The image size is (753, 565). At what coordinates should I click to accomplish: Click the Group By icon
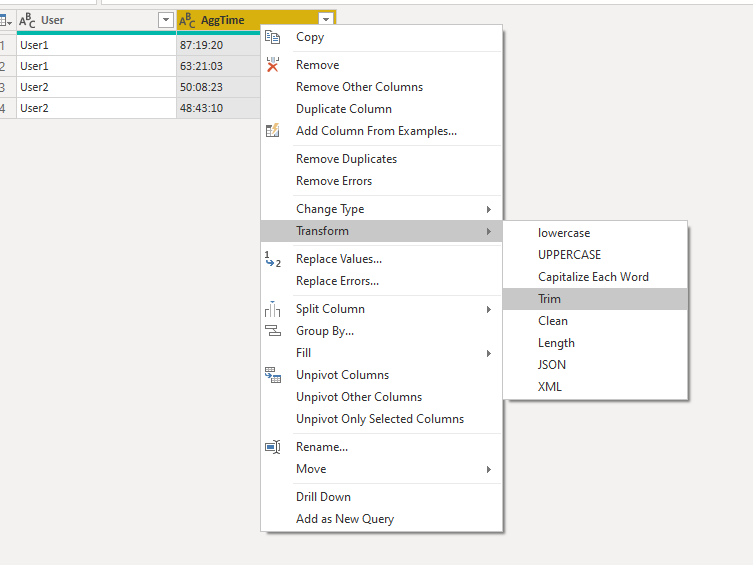pos(273,331)
